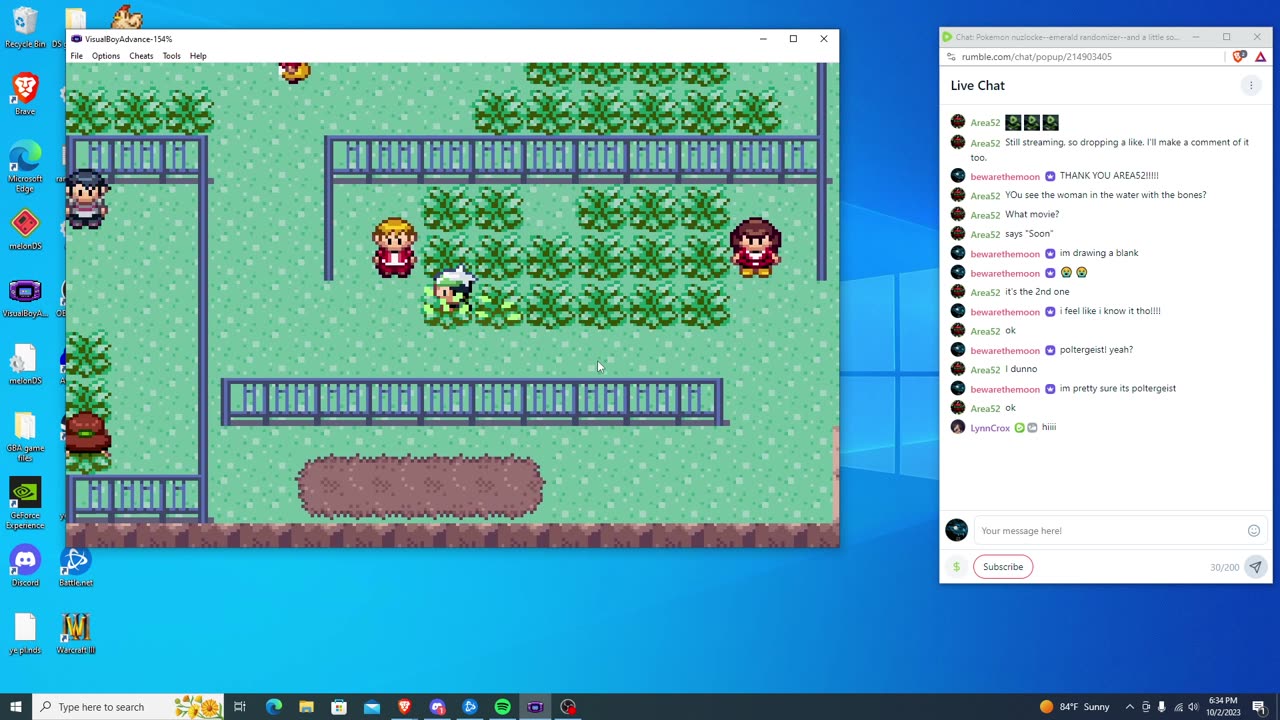
Task: Open Brave browser from the taskbar
Action: pyautogui.click(x=404, y=707)
